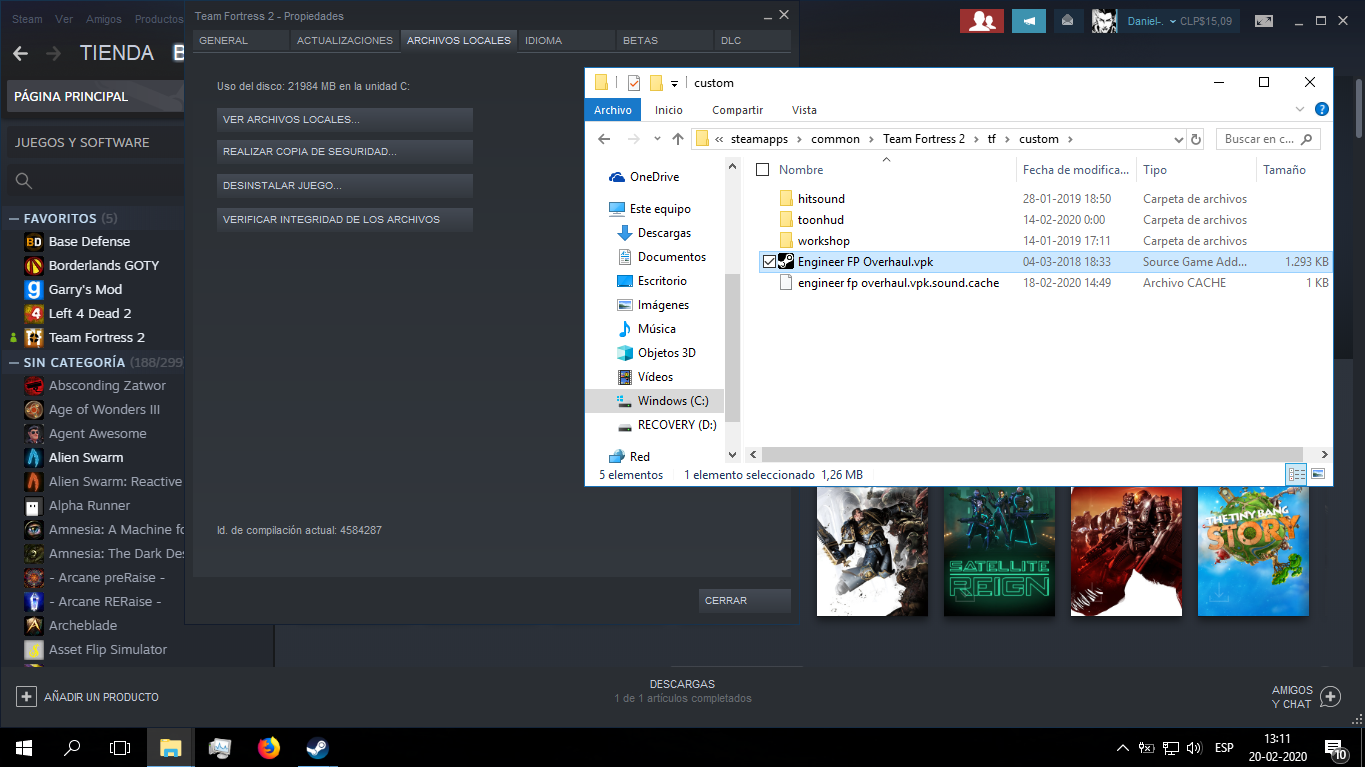Select Team Fortress 2 in Steam library
Screen dimensions: 1365x767
(x=96, y=338)
